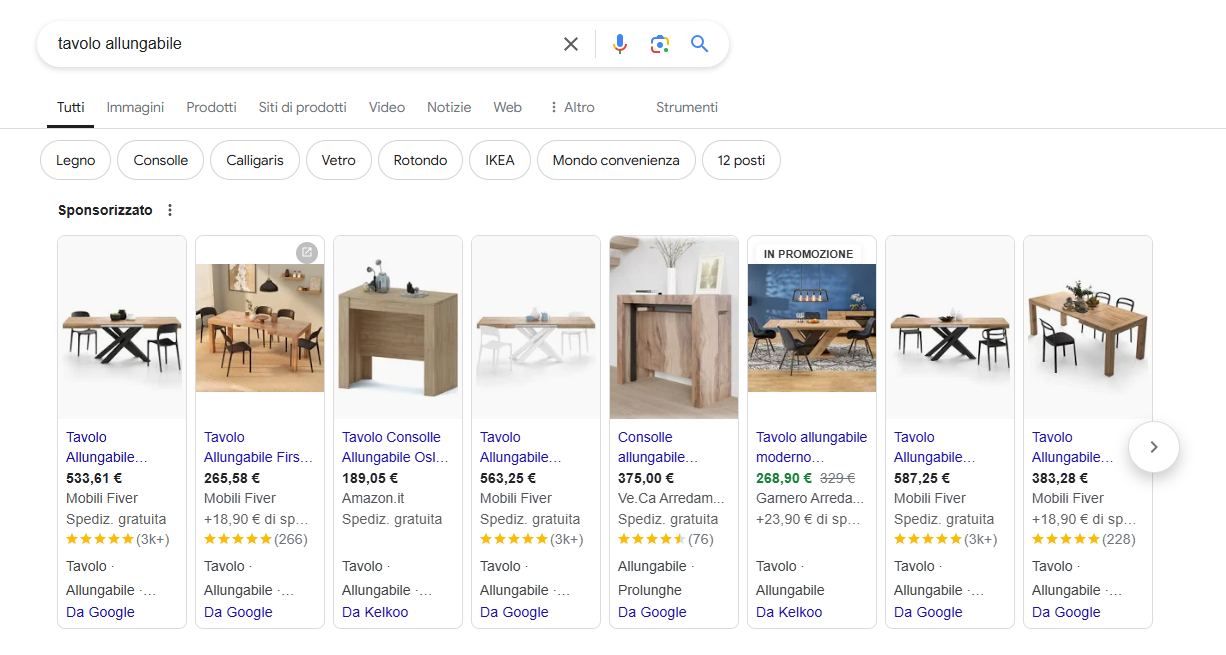Click seller name Ve.Ca Arredam...

coord(670,498)
